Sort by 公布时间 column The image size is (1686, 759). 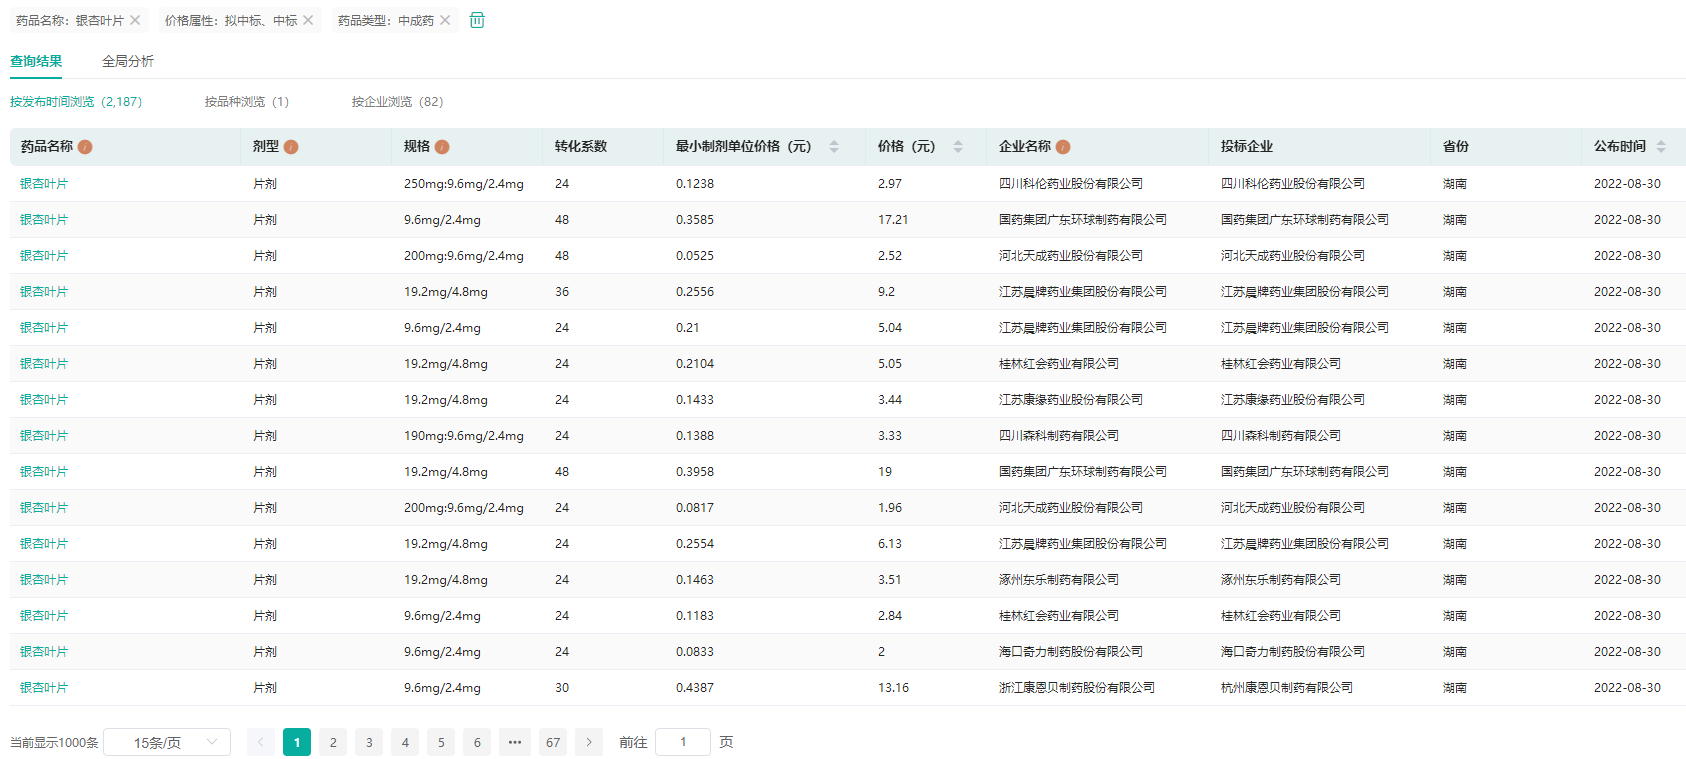pyautogui.click(x=1661, y=147)
